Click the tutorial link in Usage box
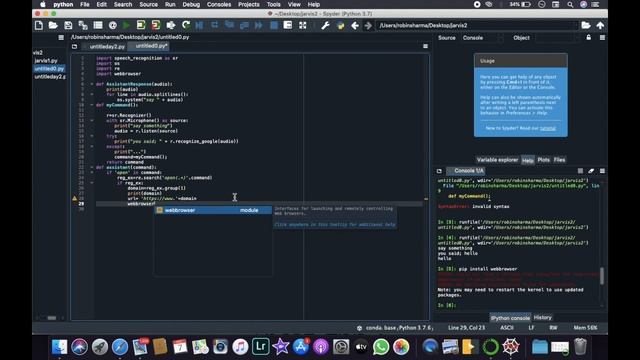This screenshot has height=360, width=640. tap(548, 128)
